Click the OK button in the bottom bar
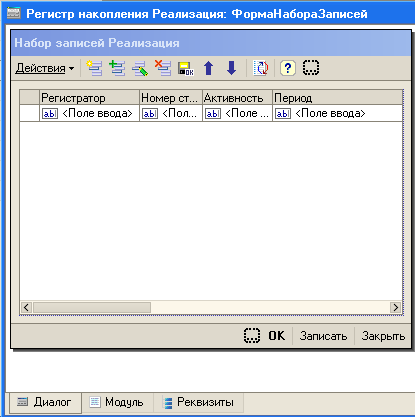 (277, 336)
